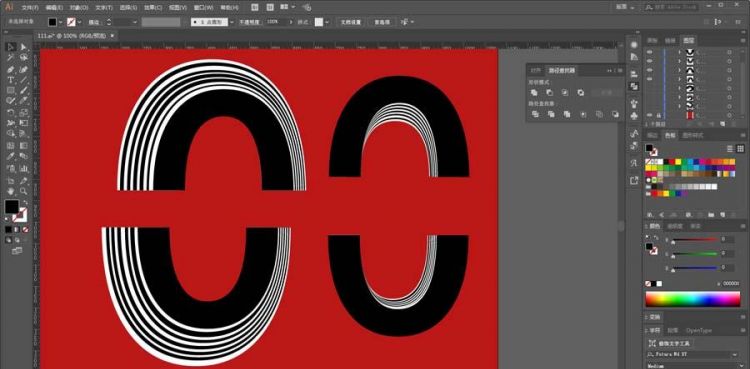Click target circle of red-thumbnail layer row
The height and width of the screenshot is (369, 750).
729,115
